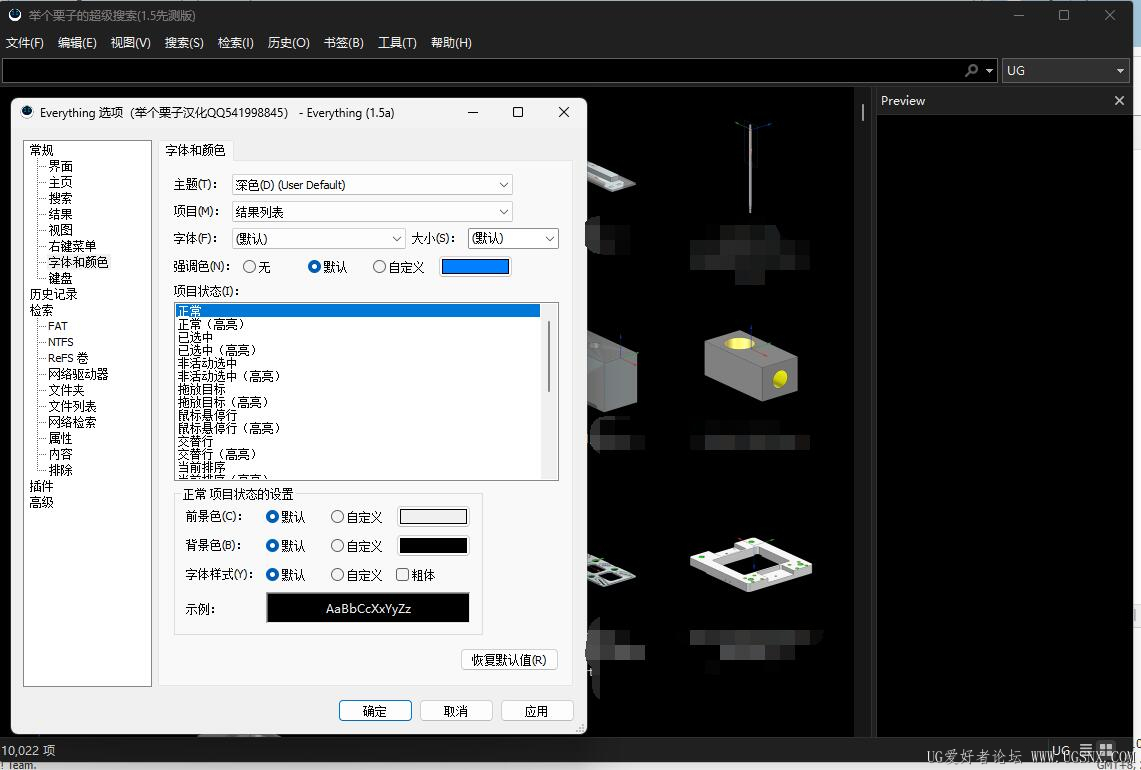Image resolution: width=1141 pixels, height=770 pixels.
Task: Open the 编辑(E) menu
Action: coord(77,43)
